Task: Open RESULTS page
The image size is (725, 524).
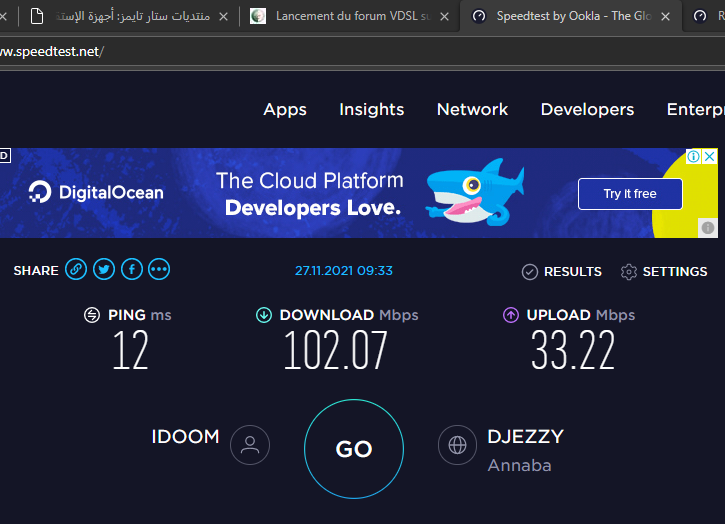Action: tap(562, 272)
